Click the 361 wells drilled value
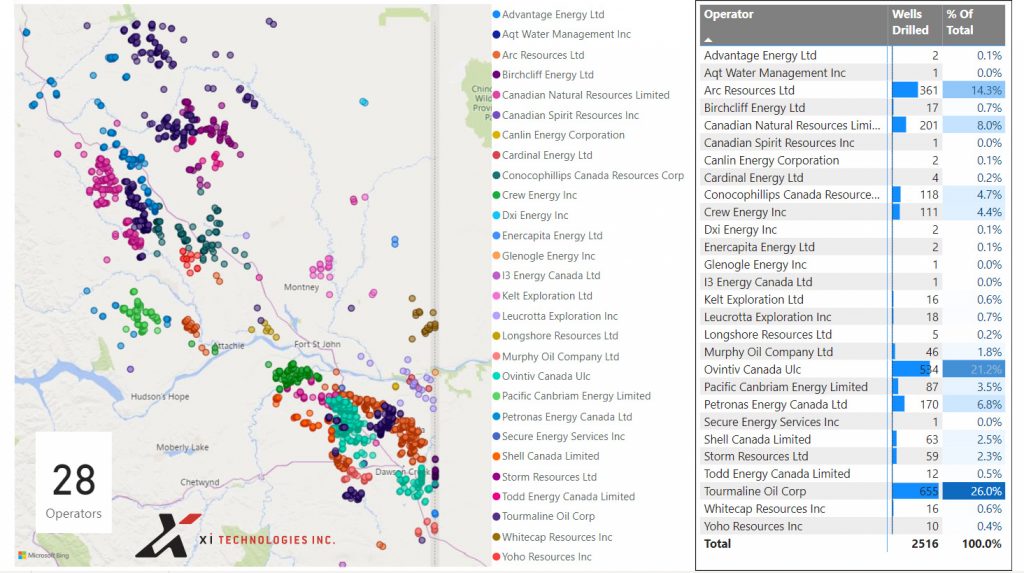Screen dimensions: 1024x573 click(929, 90)
